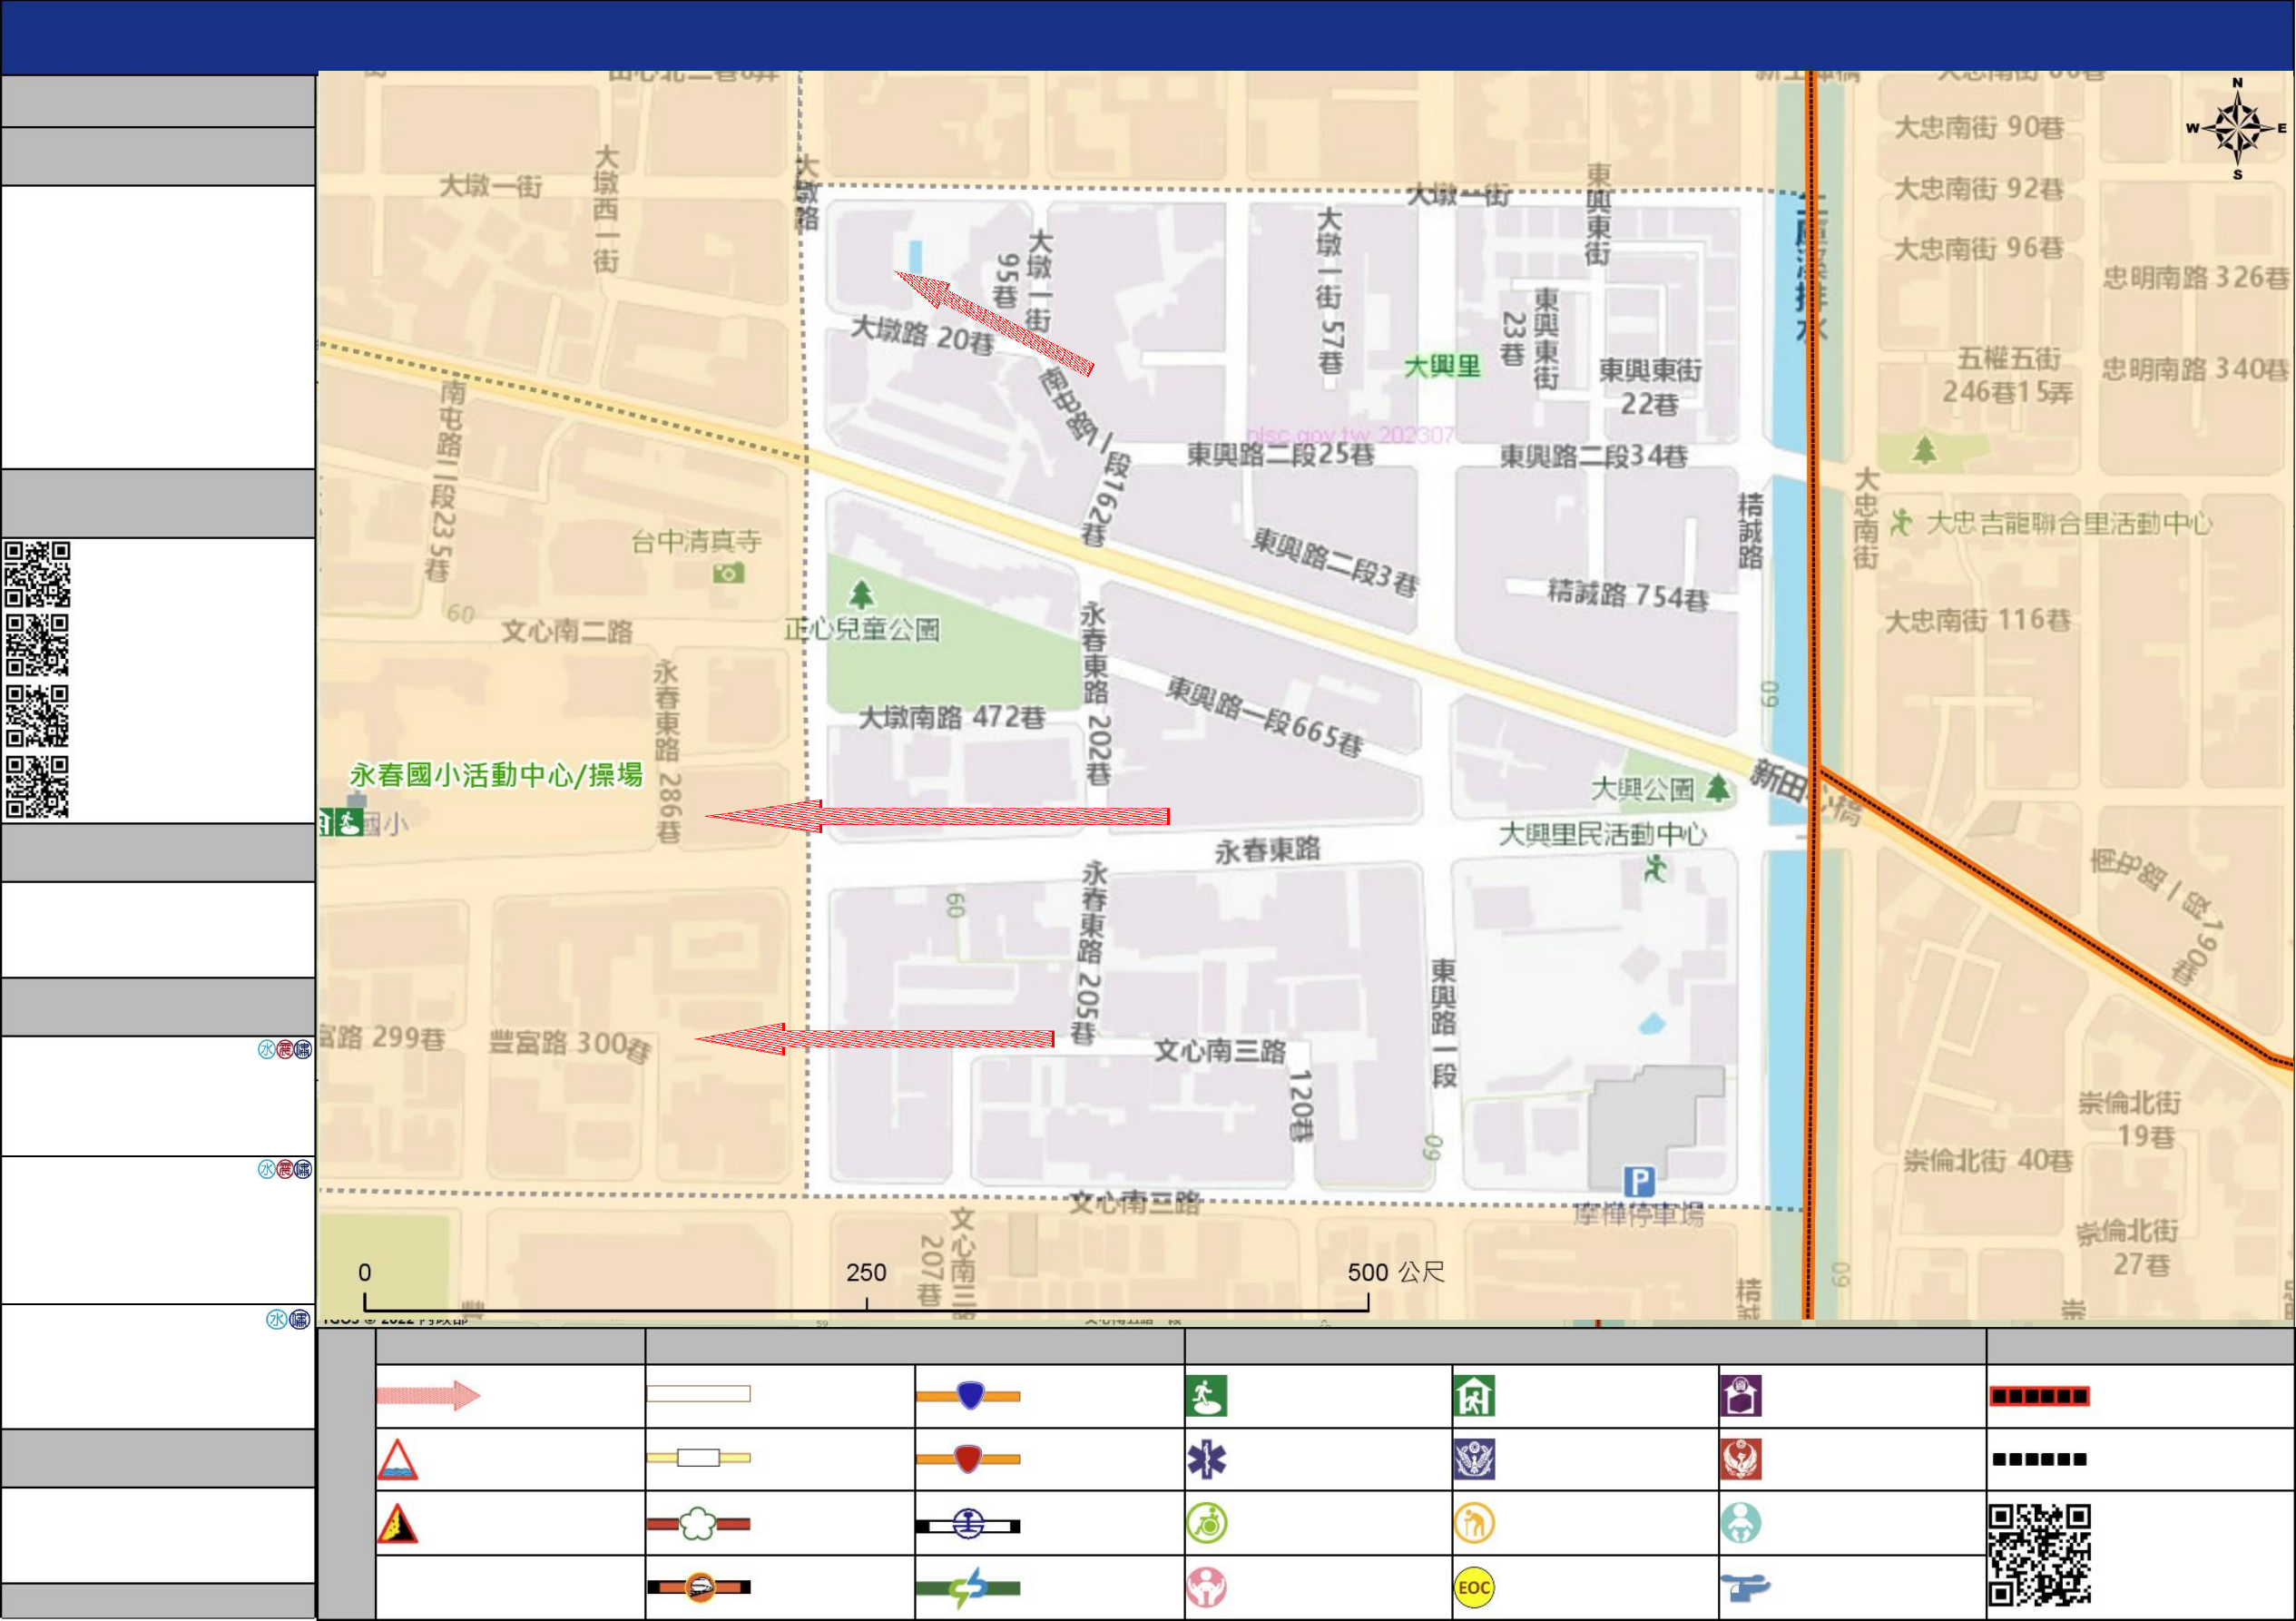Image resolution: width=2296 pixels, height=1621 pixels.
Task: Click the railway emblem legend symbol
Action: point(968,1525)
